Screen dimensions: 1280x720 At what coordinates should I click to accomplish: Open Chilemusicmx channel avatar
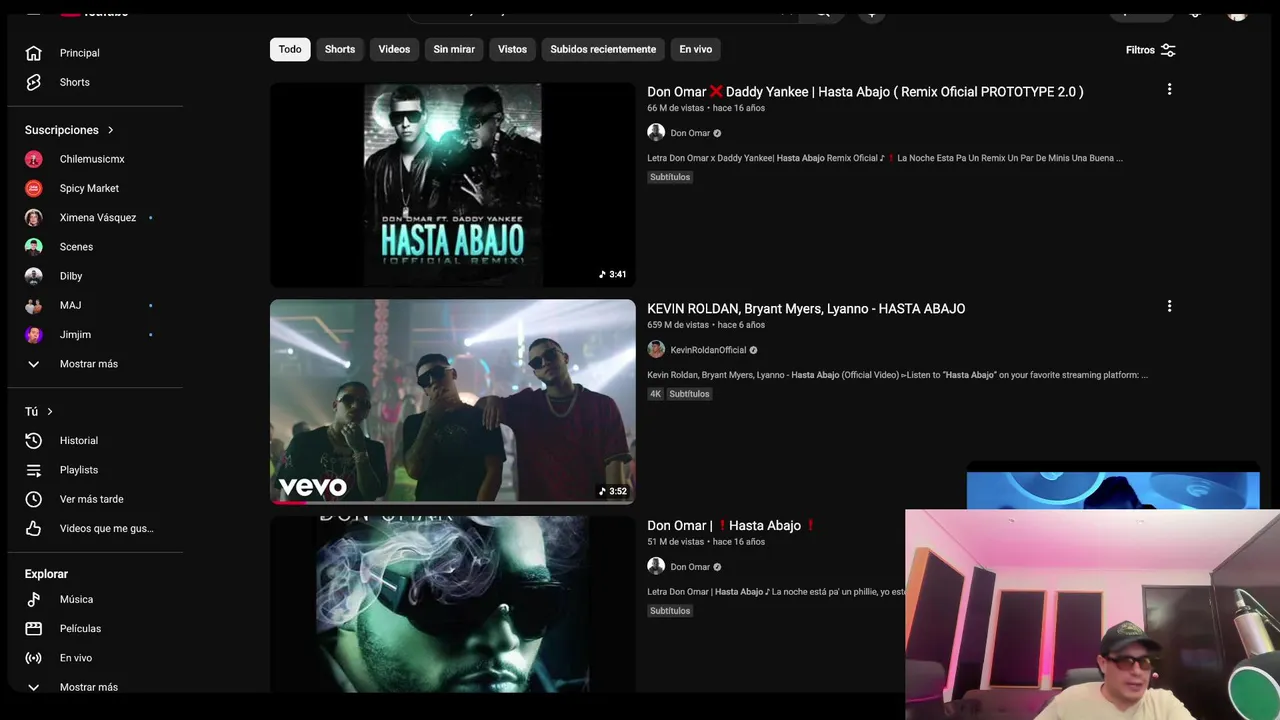click(x=33, y=159)
